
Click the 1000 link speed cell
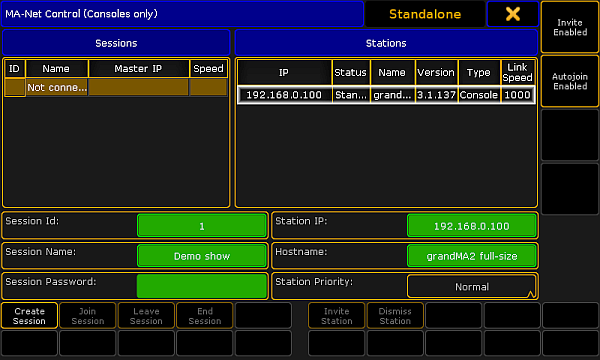[517, 95]
